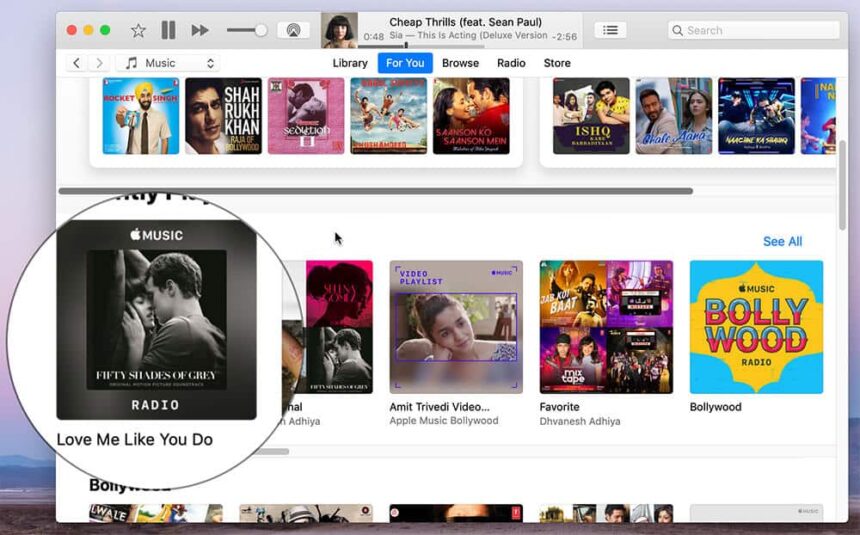Open the Ishq album cover
The width and height of the screenshot is (860, 535).
(x=591, y=116)
